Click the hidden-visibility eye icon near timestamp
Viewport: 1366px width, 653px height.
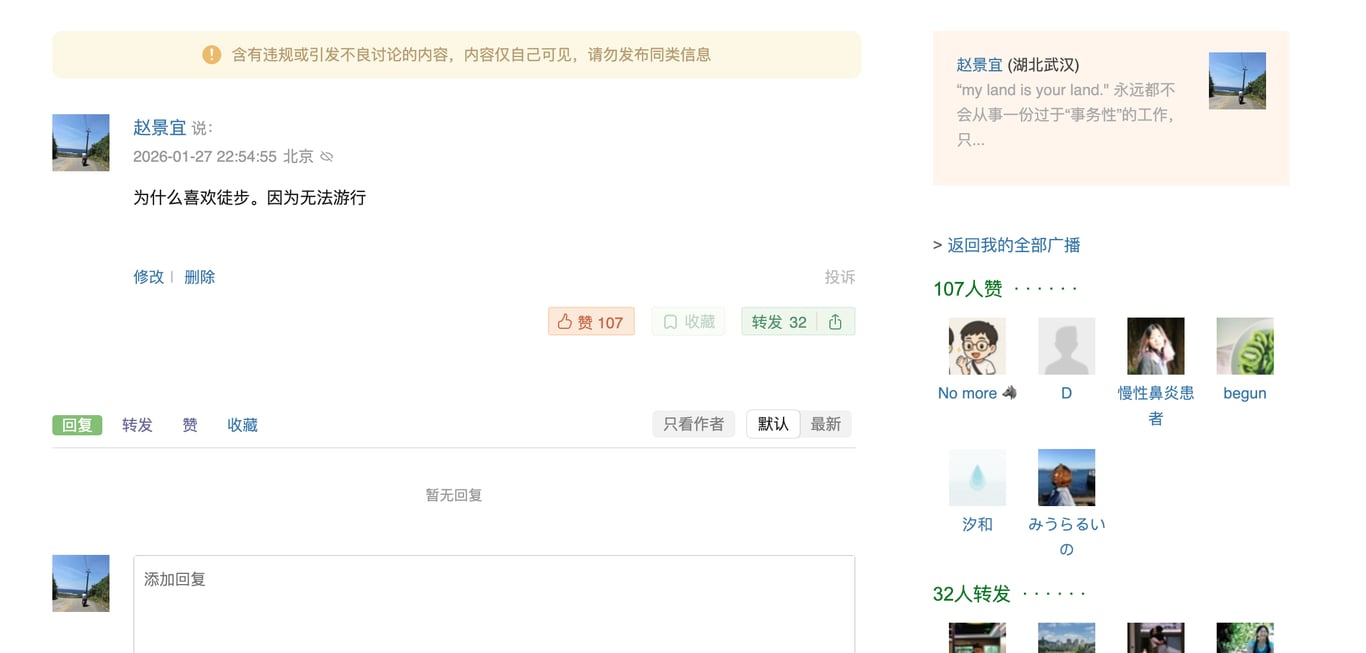point(327,157)
